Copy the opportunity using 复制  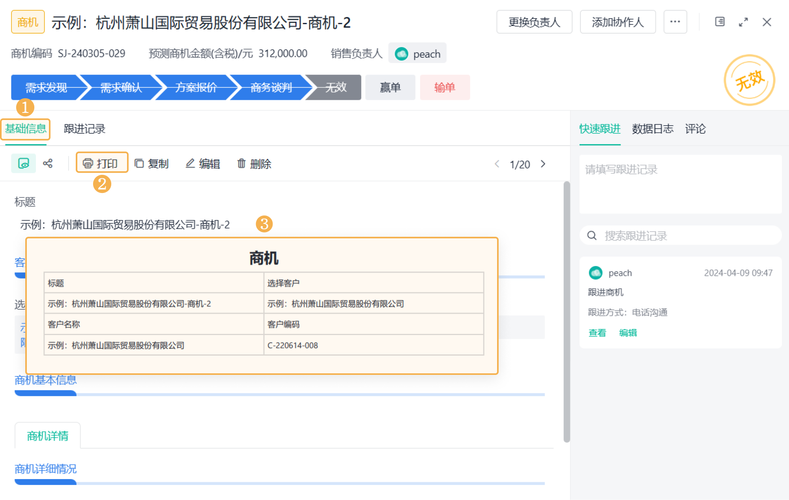click(152, 163)
